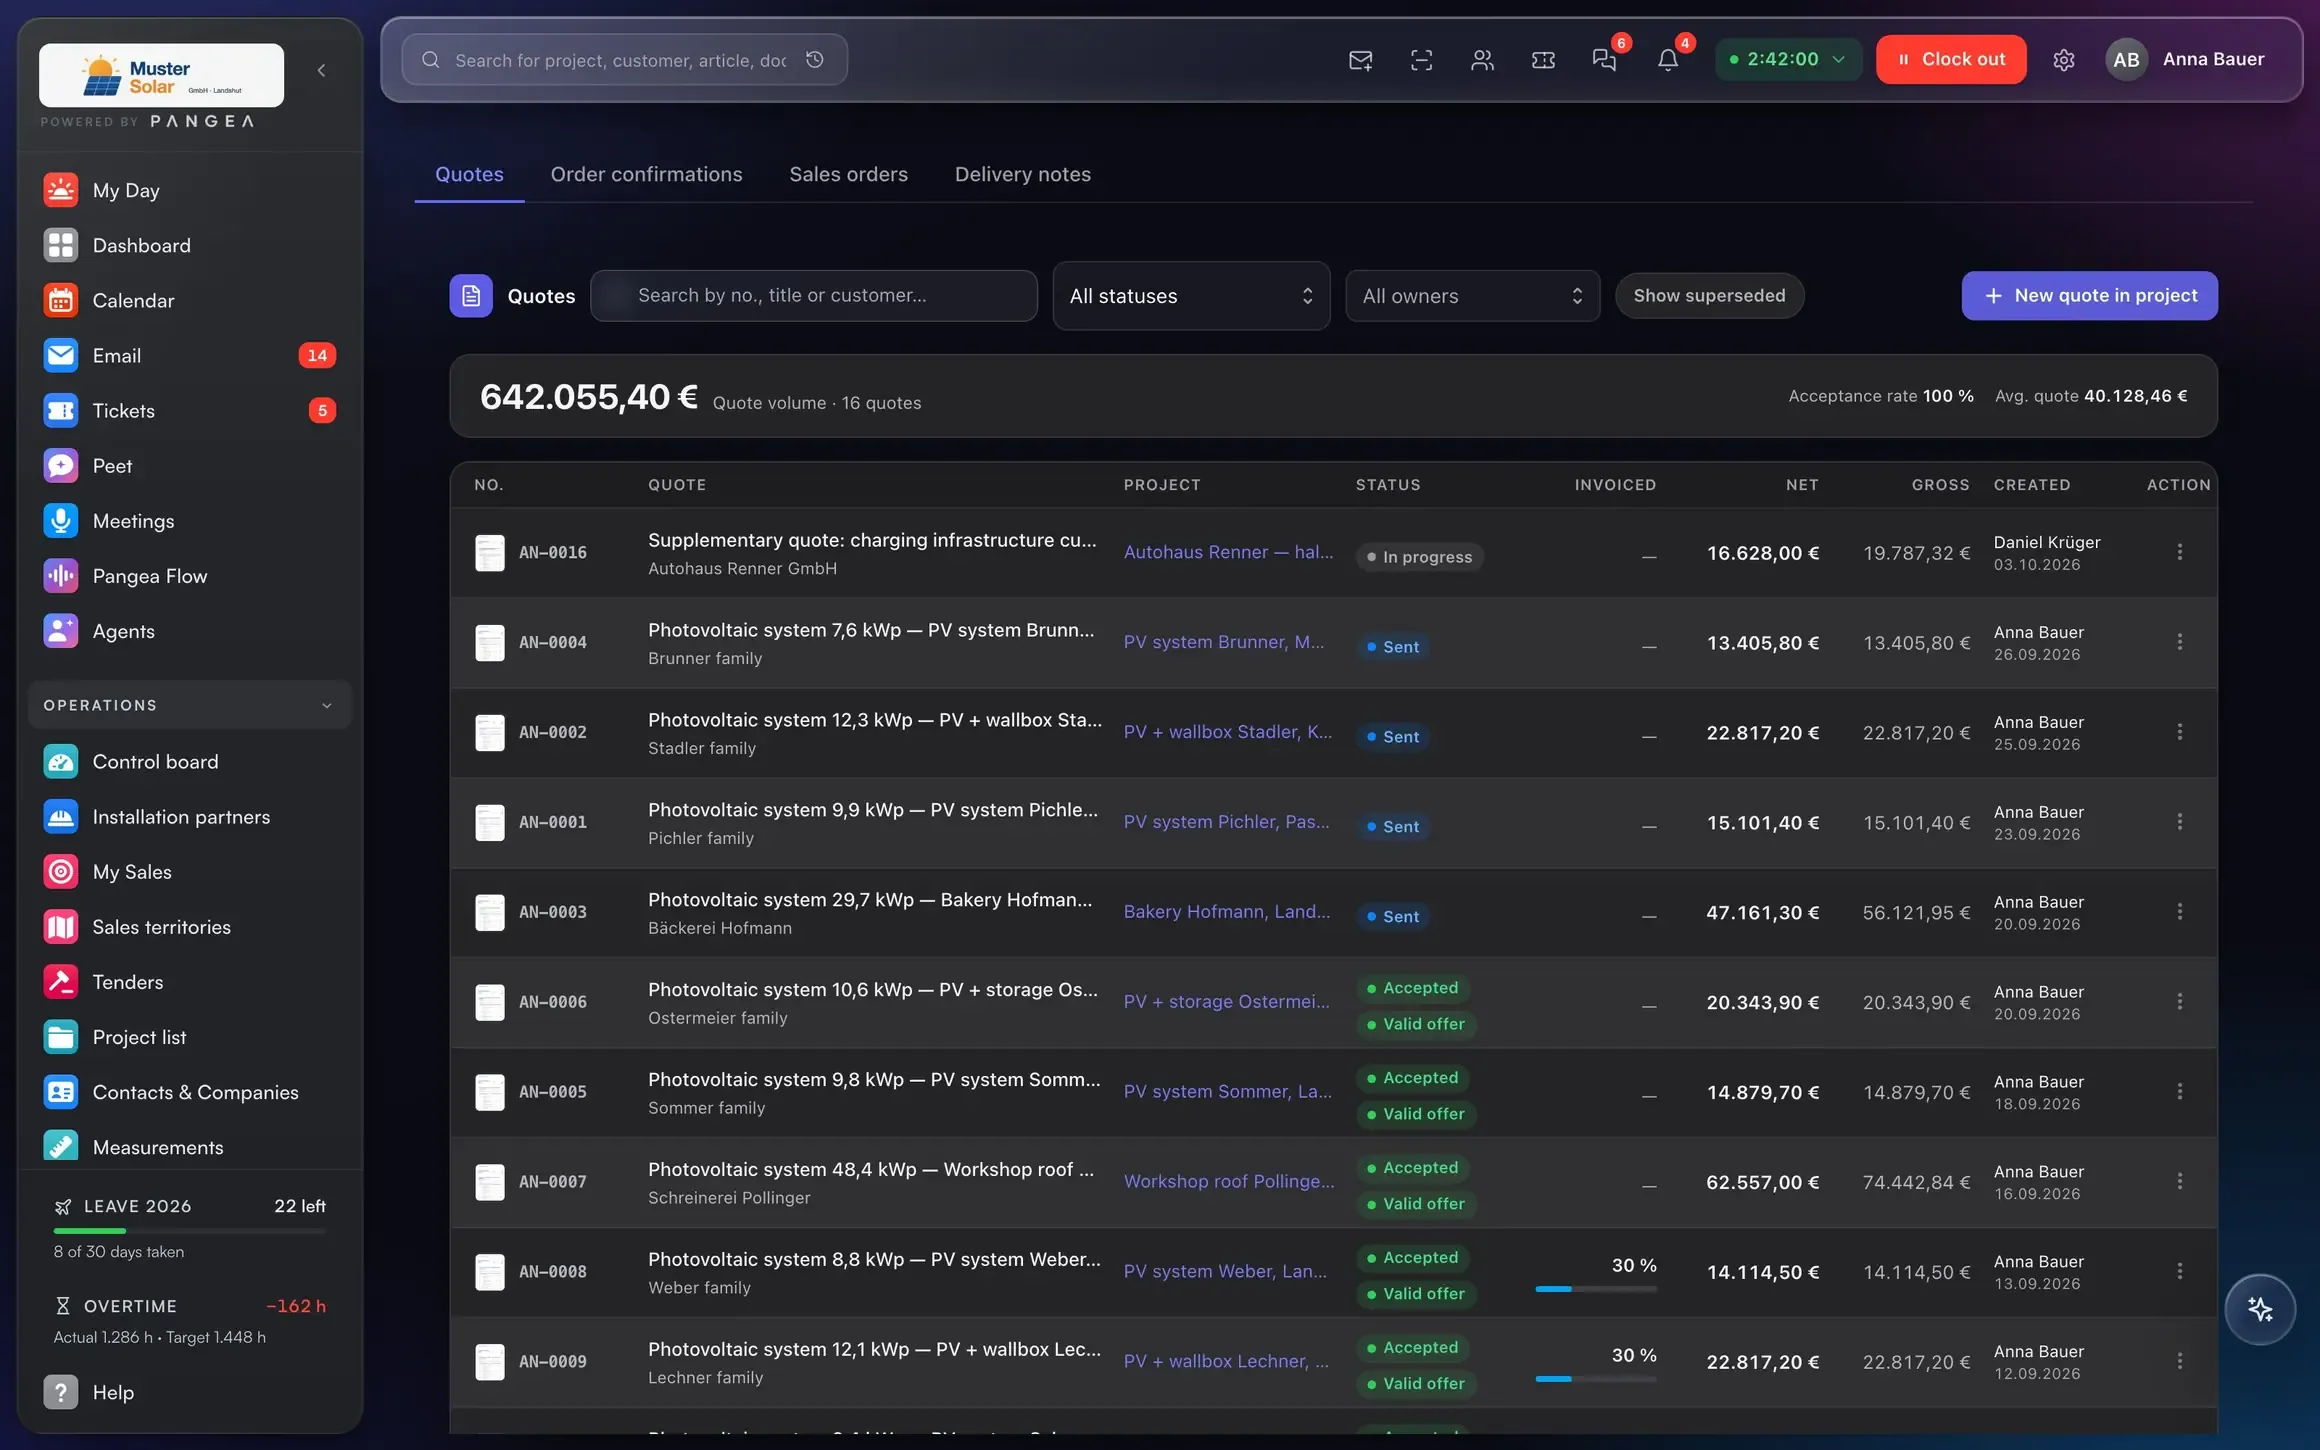Open settings gear icon

2063,60
